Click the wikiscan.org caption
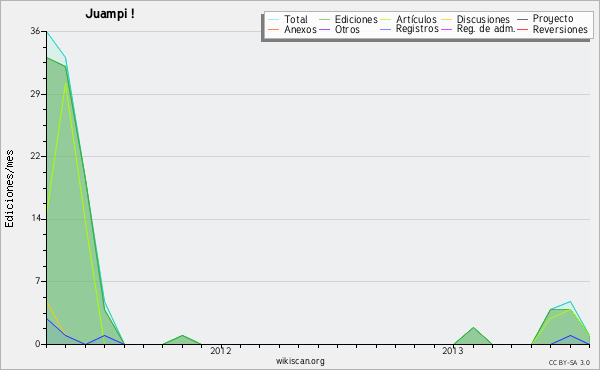The height and width of the screenshot is (370, 600). [300, 361]
